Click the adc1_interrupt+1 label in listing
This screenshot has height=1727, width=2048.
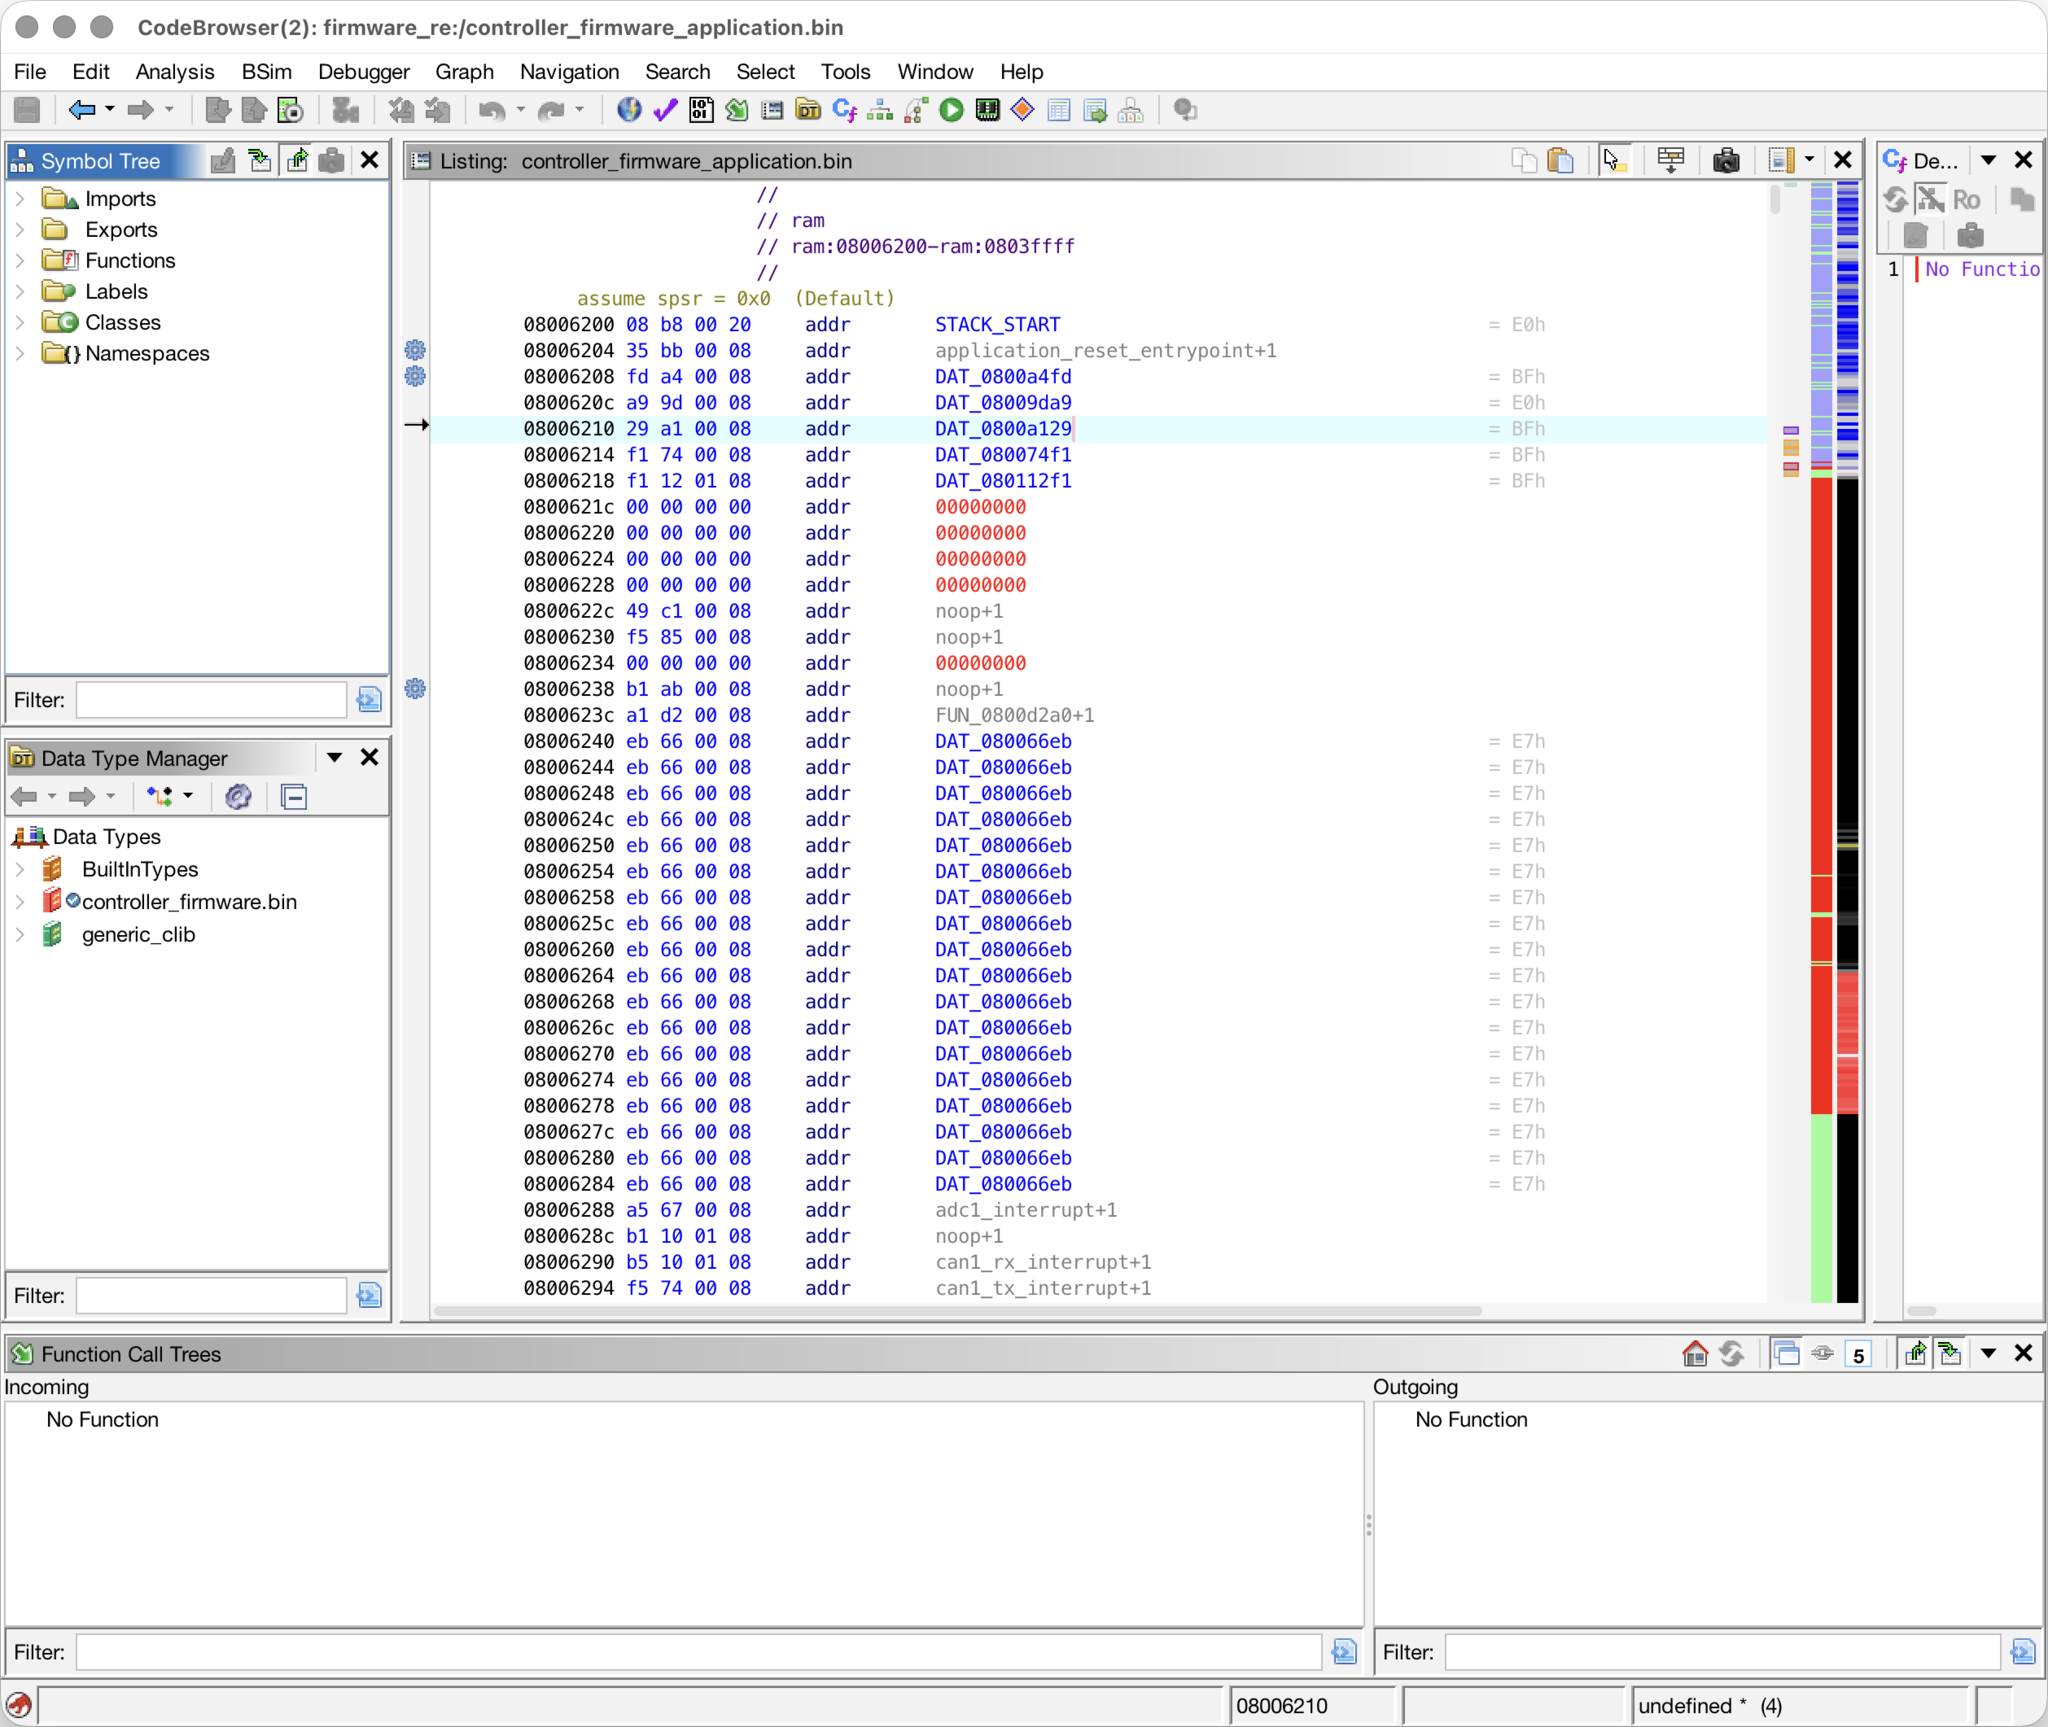(1025, 1210)
